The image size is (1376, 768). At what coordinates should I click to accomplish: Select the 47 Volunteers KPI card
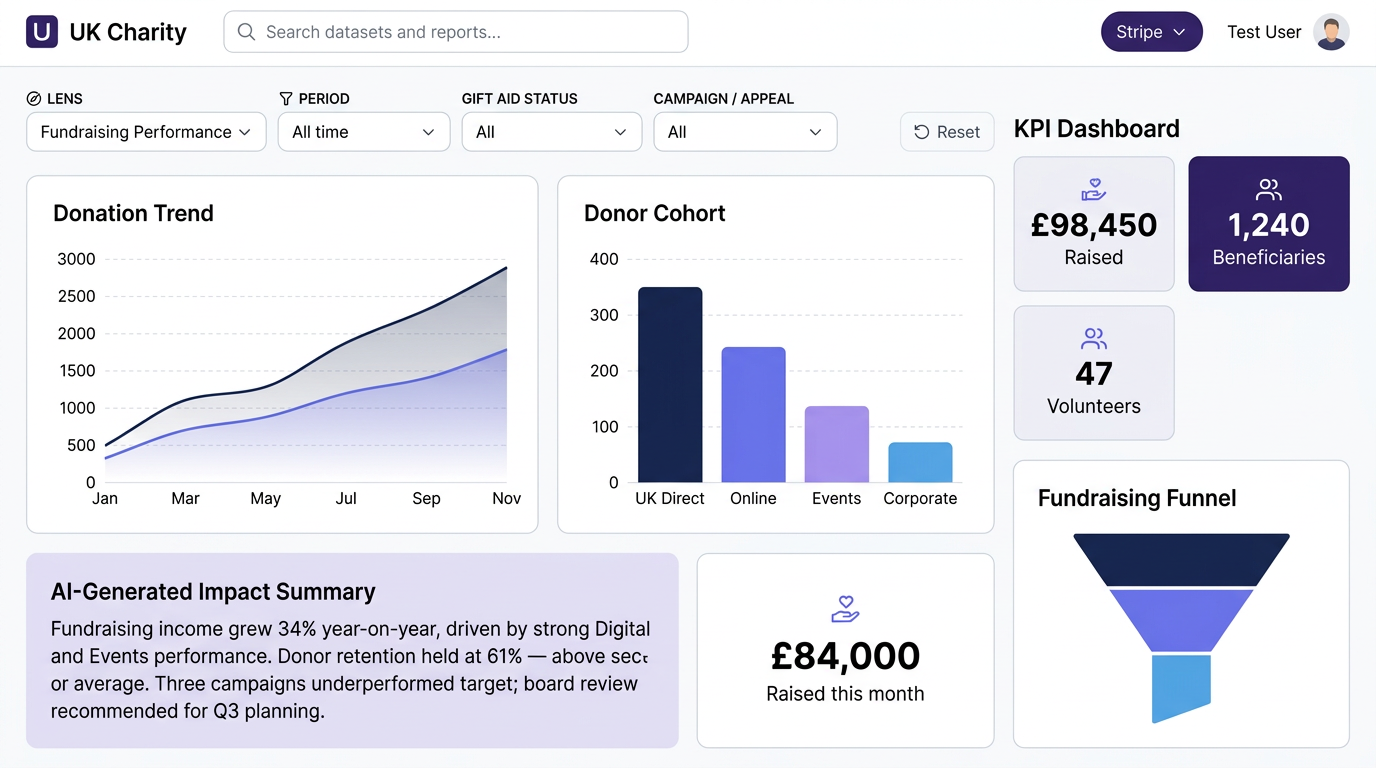pyautogui.click(x=1094, y=373)
